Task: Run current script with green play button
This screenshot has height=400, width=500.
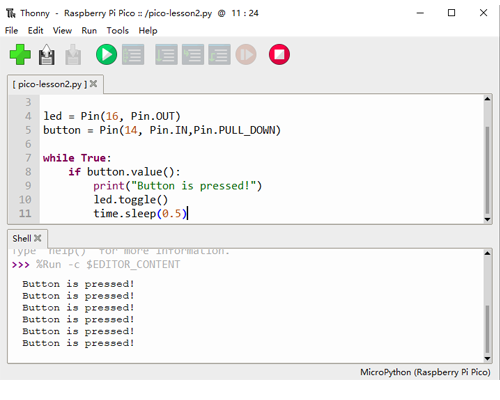Action: [x=106, y=54]
